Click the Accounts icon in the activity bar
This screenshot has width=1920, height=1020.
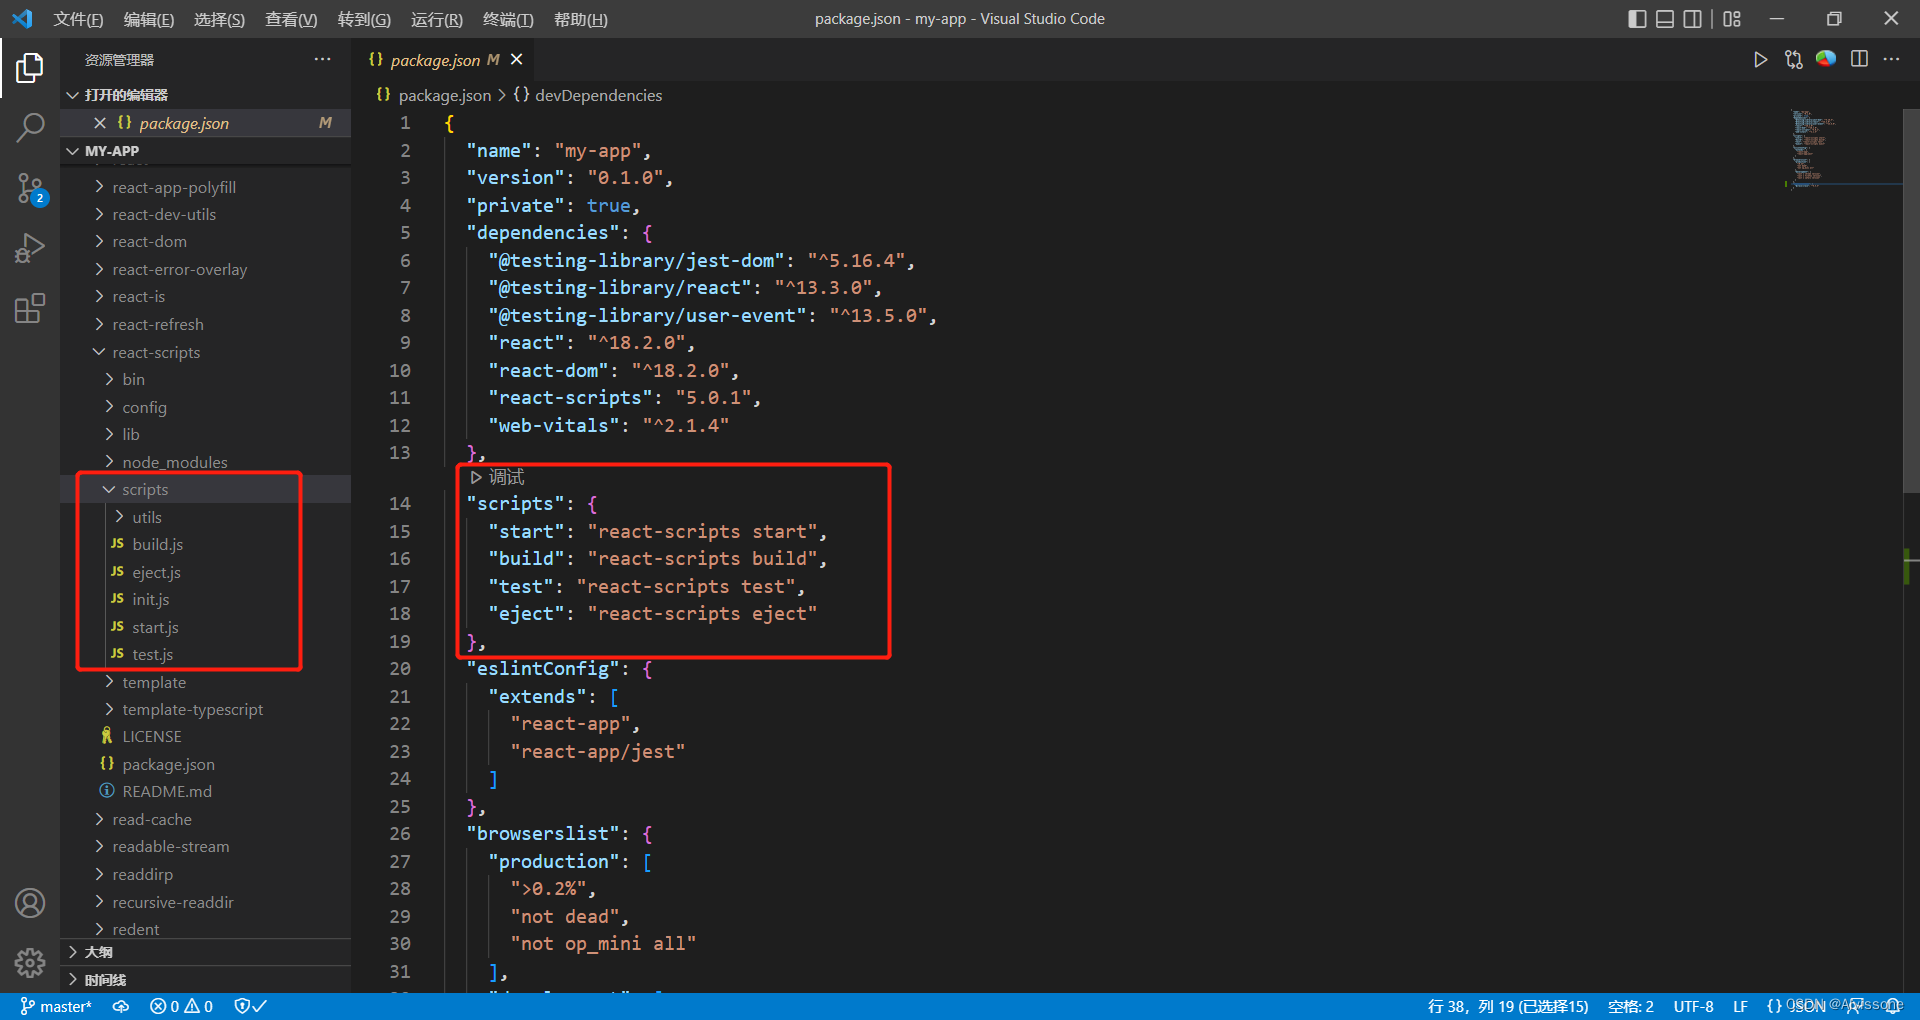pos(30,902)
